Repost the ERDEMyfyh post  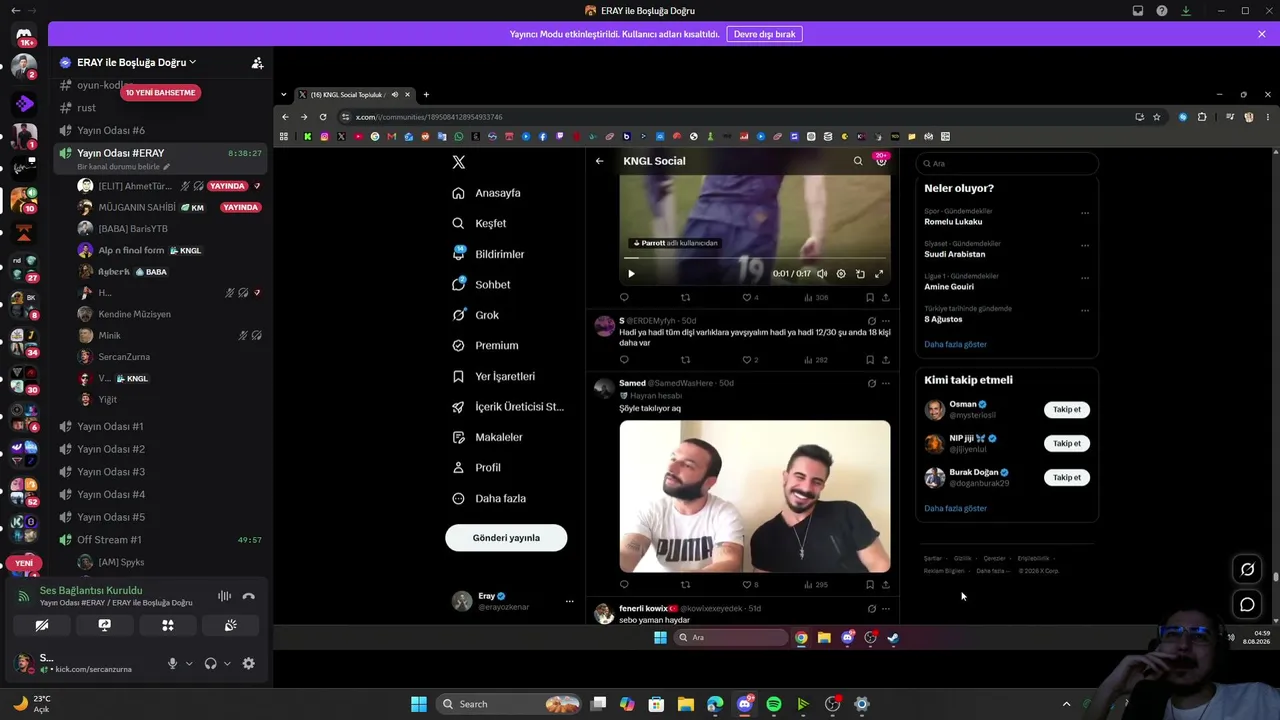pyautogui.click(x=685, y=360)
